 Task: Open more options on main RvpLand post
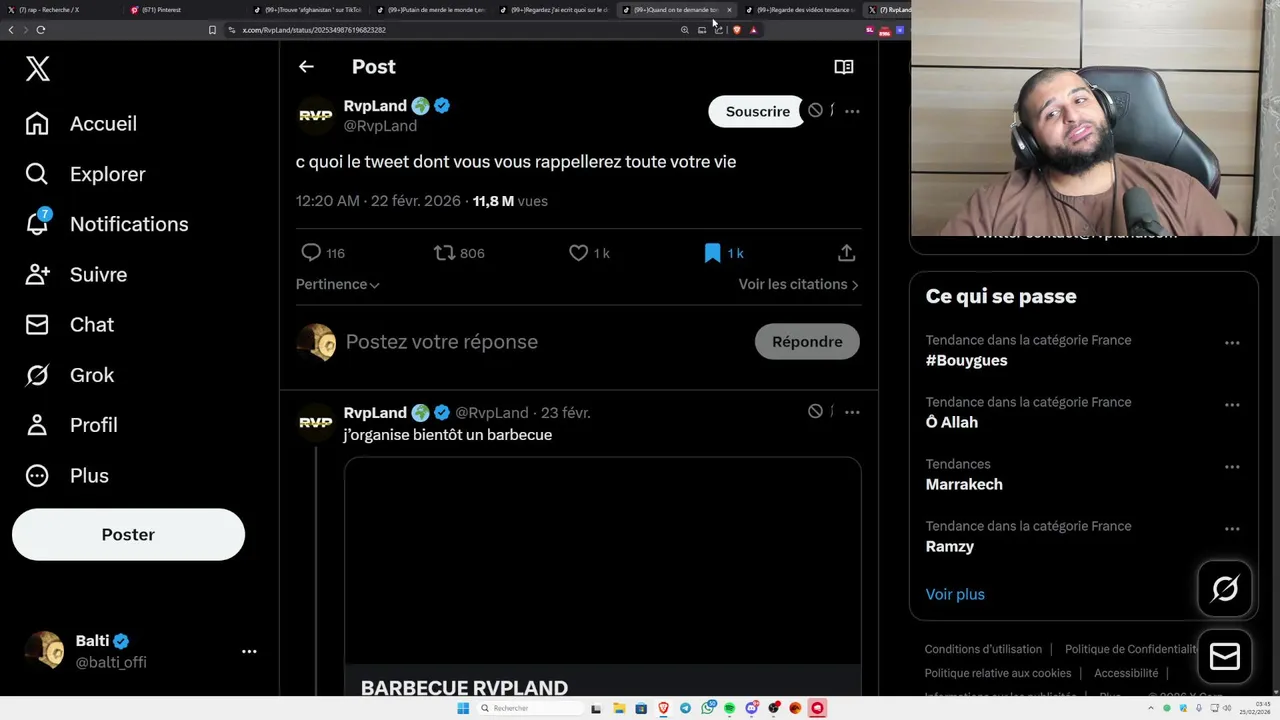click(x=852, y=111)
